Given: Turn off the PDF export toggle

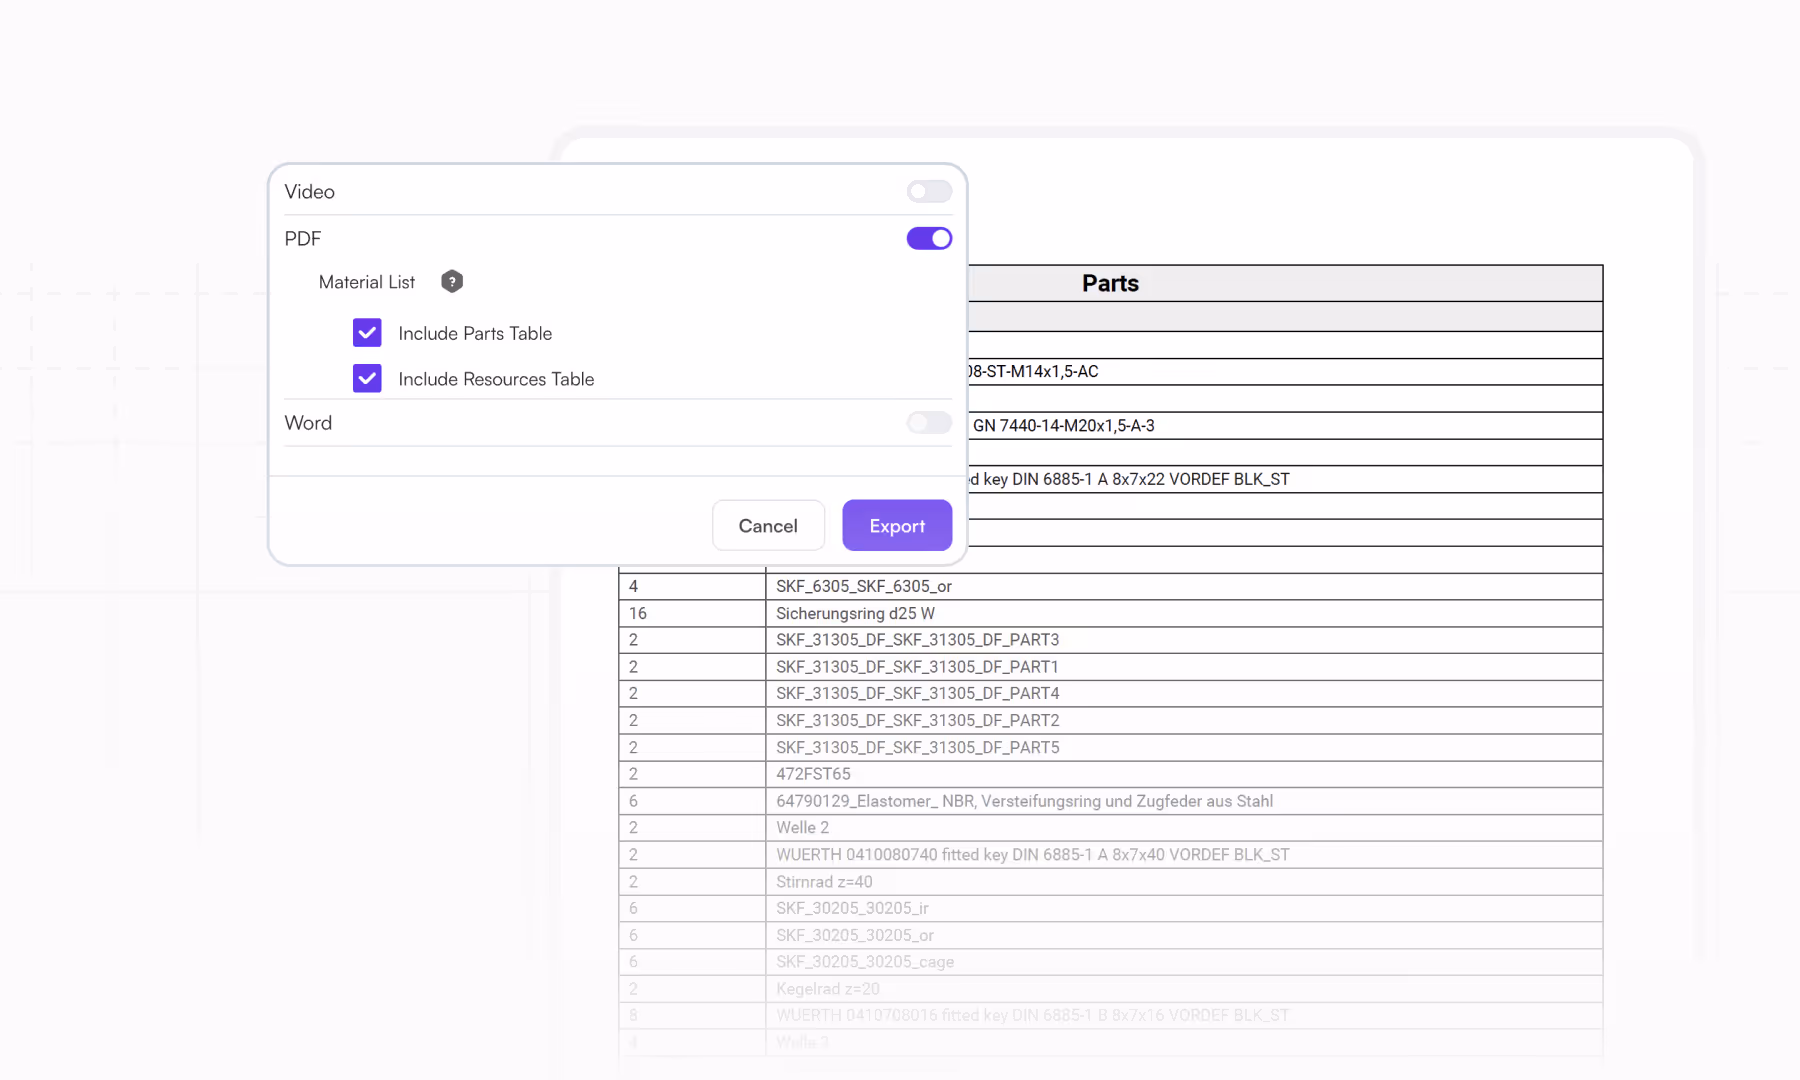Looking at the screenshot, I should [x=929, y=238].
